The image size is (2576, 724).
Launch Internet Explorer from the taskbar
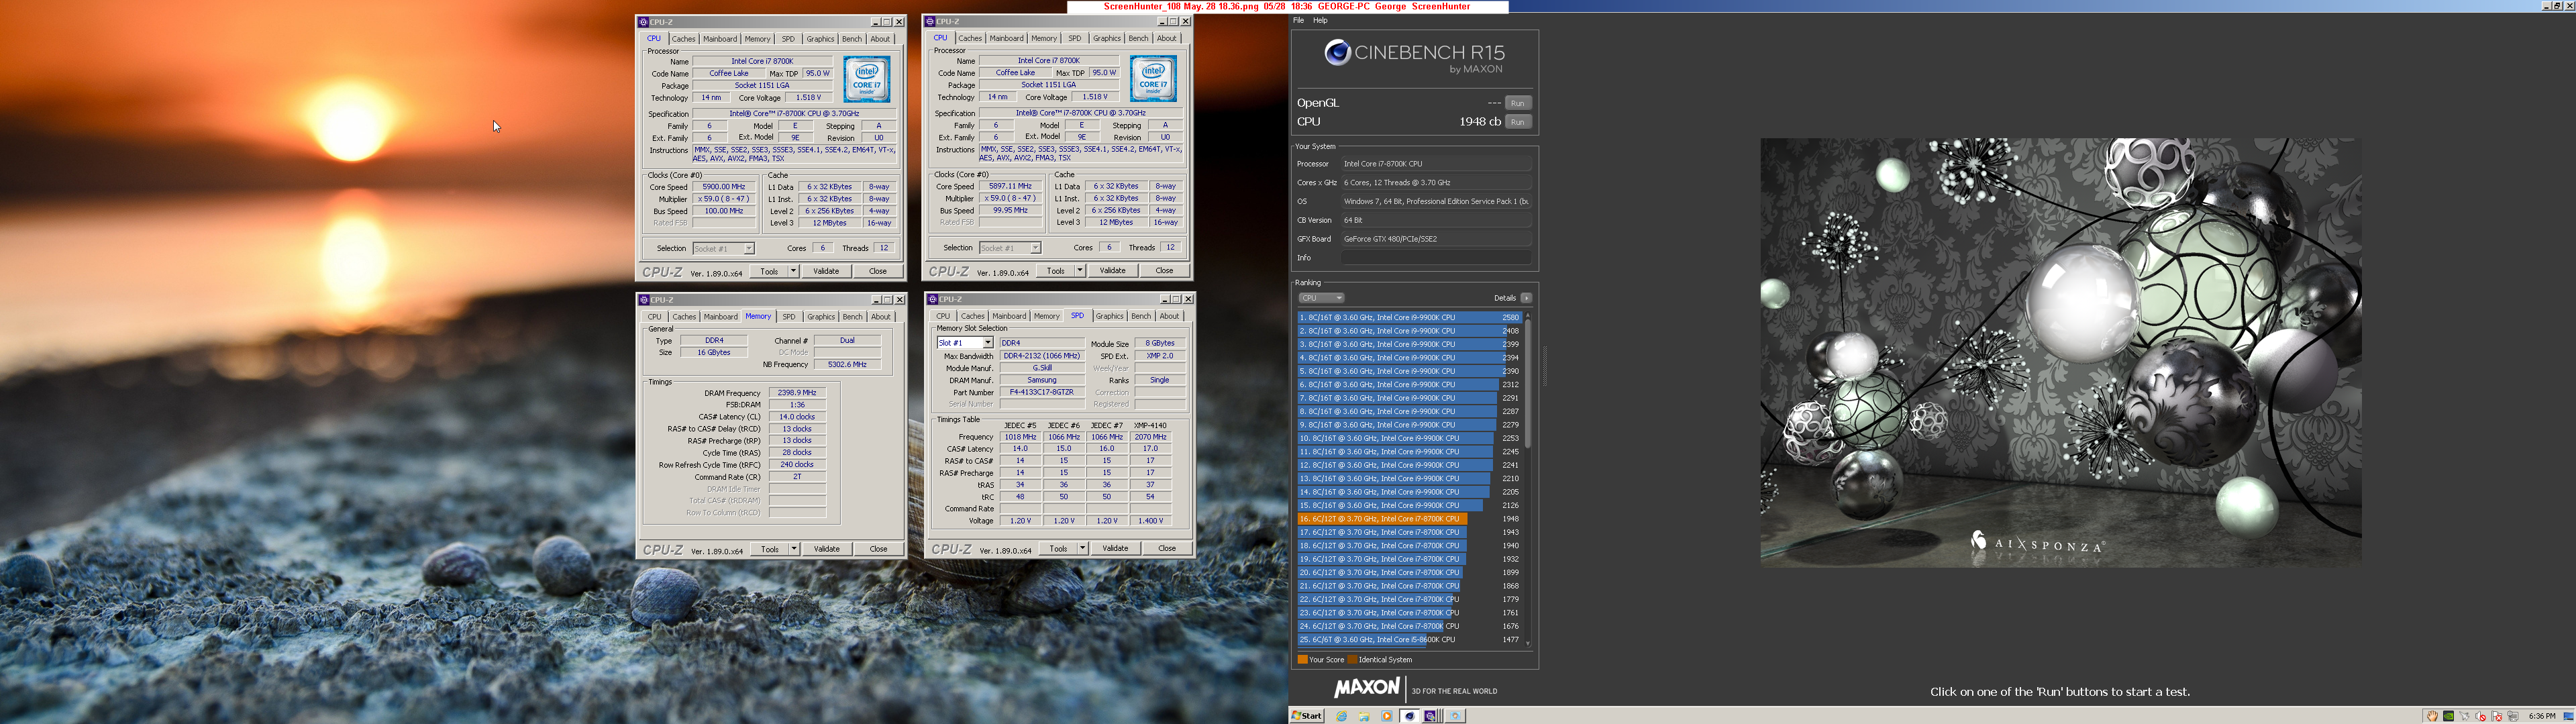point(1341,716)
